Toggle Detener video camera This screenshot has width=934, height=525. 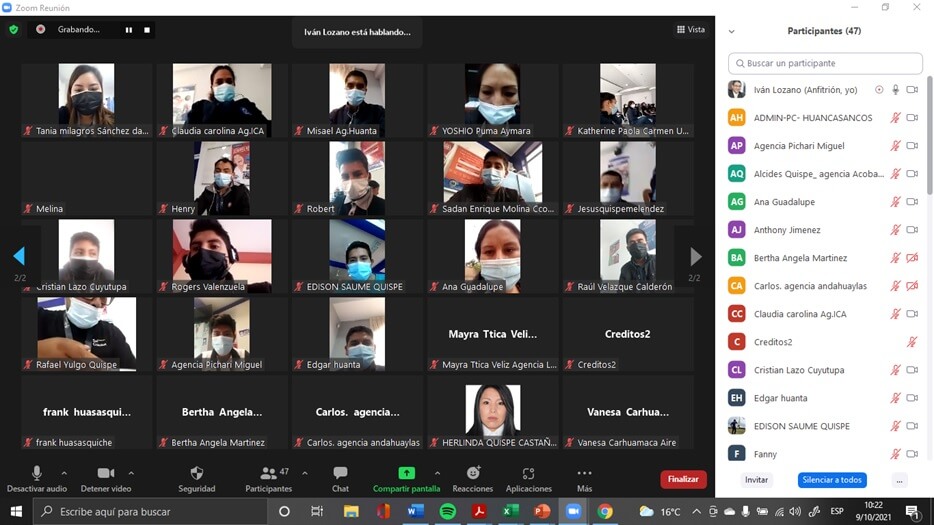tap(105, 473)
